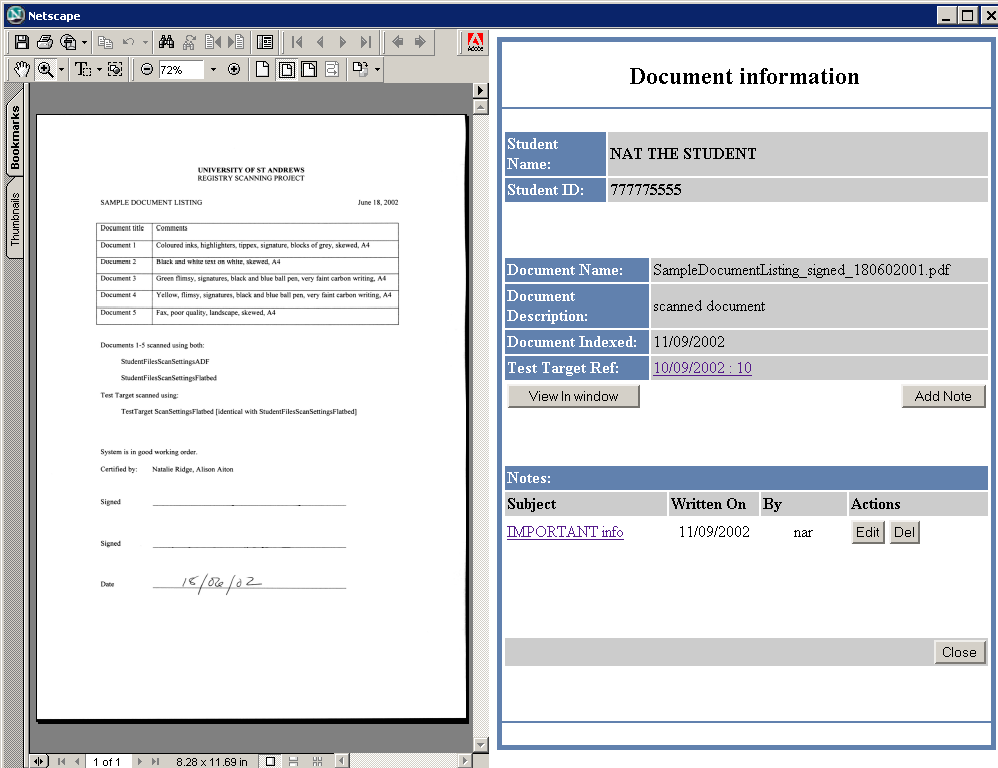The width and height of the screenshot is (998, 768).
Task: Click the Print icon in toolbar
Action: [45, 42]
